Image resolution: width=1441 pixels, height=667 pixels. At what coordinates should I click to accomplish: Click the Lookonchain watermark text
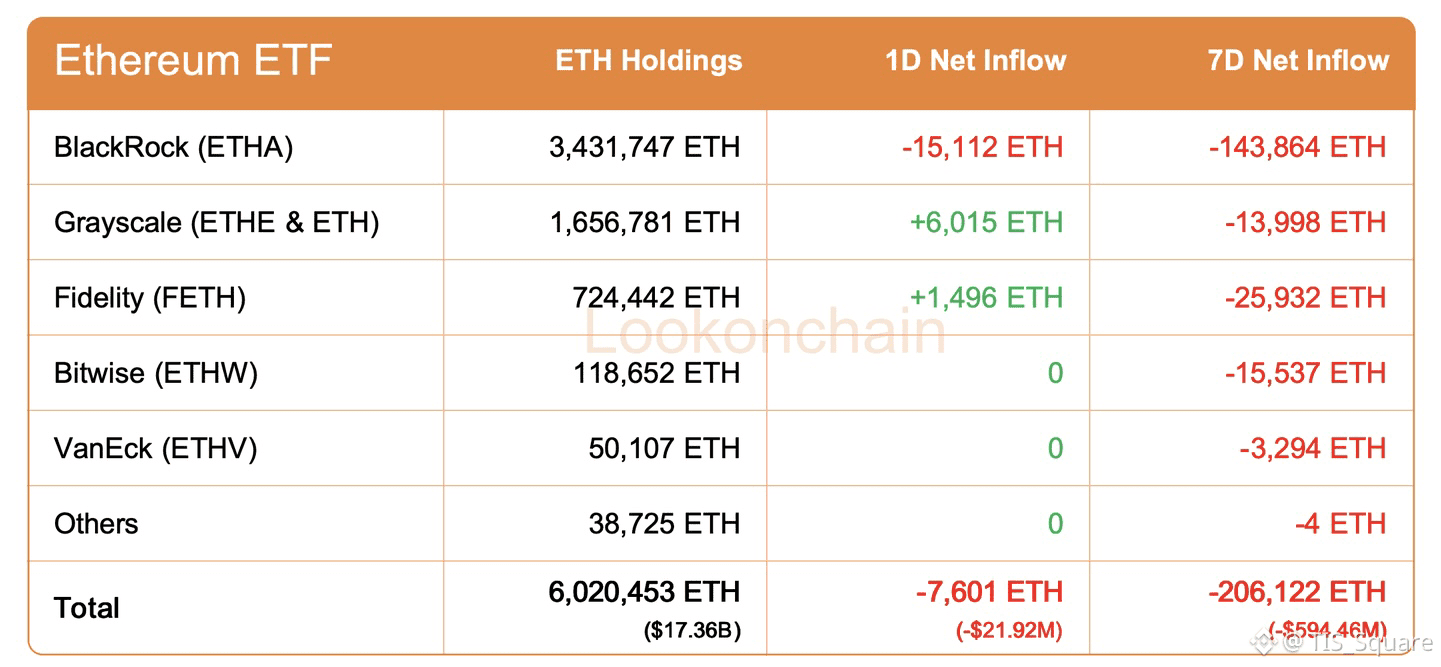point(765,332)
